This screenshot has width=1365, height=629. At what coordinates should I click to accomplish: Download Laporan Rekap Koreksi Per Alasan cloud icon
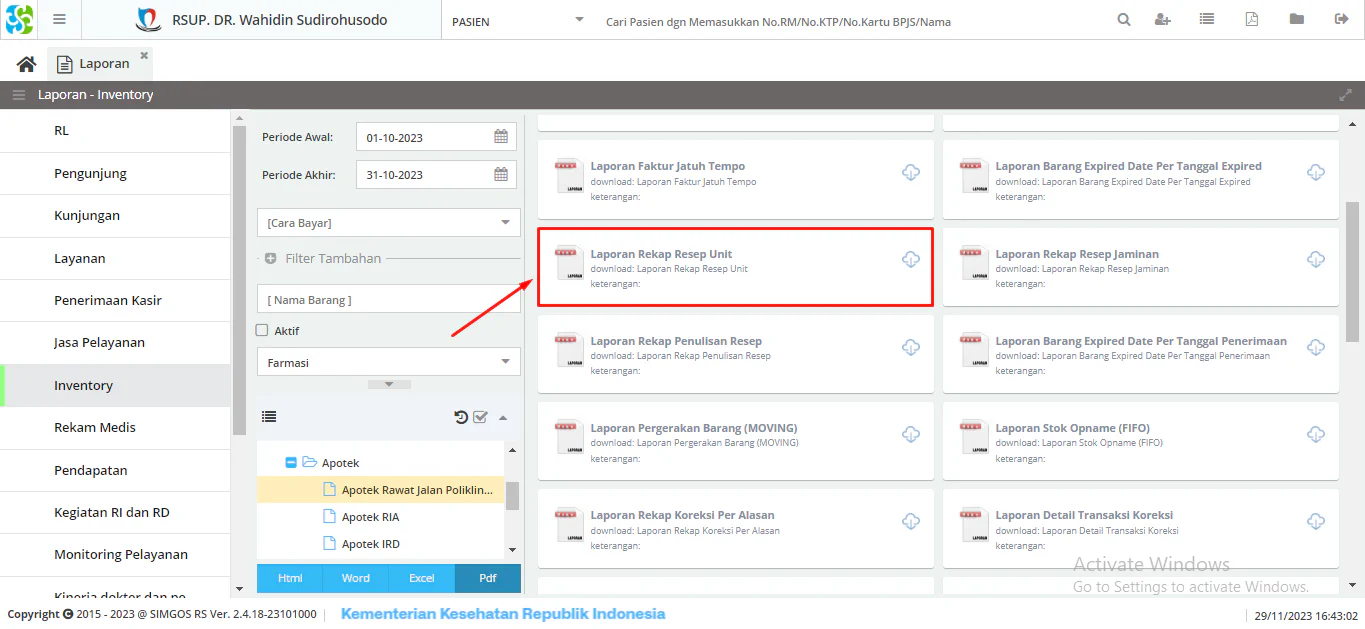pos(911,521)
